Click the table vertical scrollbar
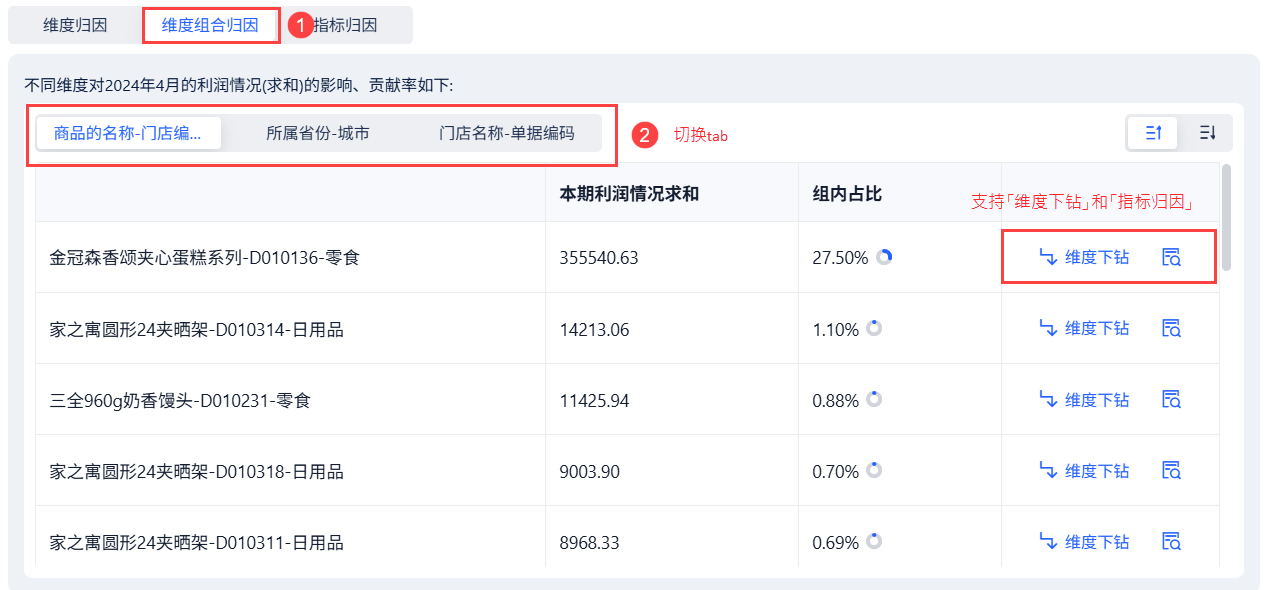This screenshot has height=590, width=1264. click(x=1227, y=218)
